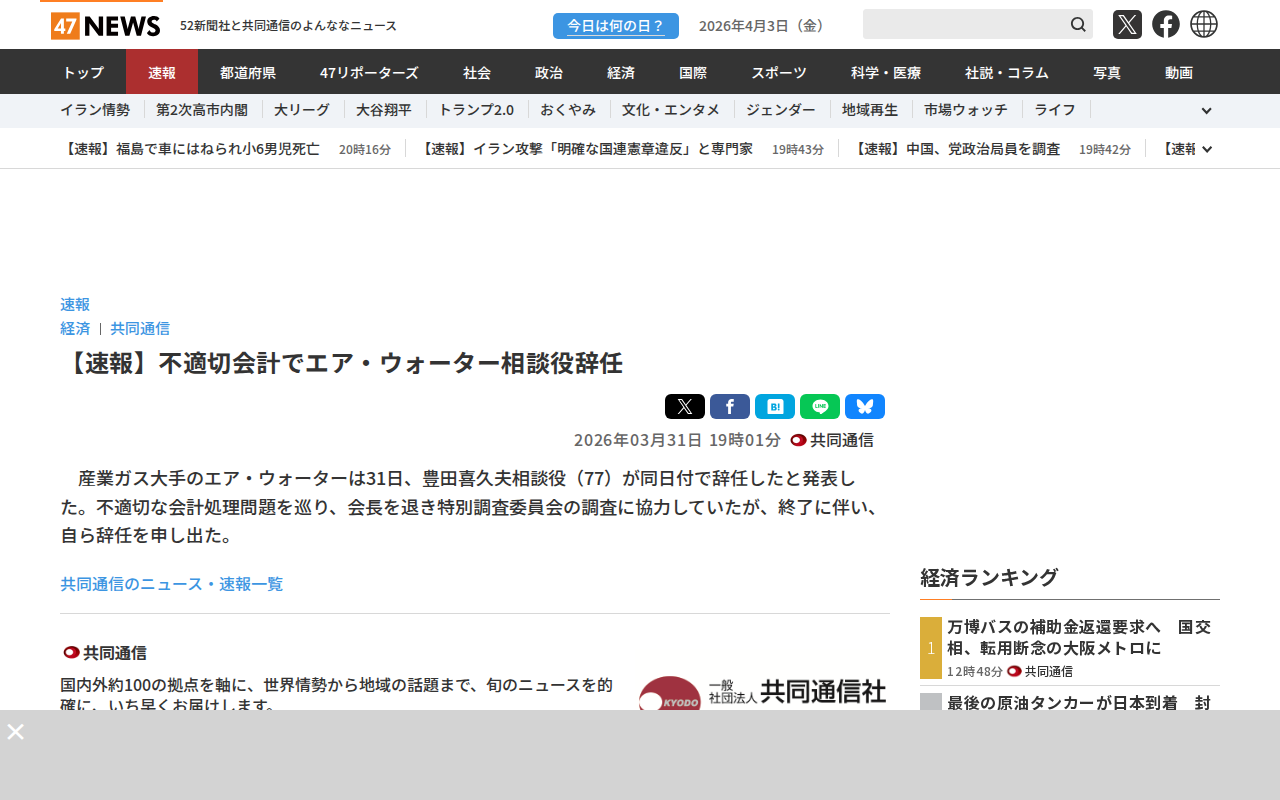The width and height of the screenshot is (1280, 800).
Task: Open the 経済 nav tab
Action: [x=621, y=72]
